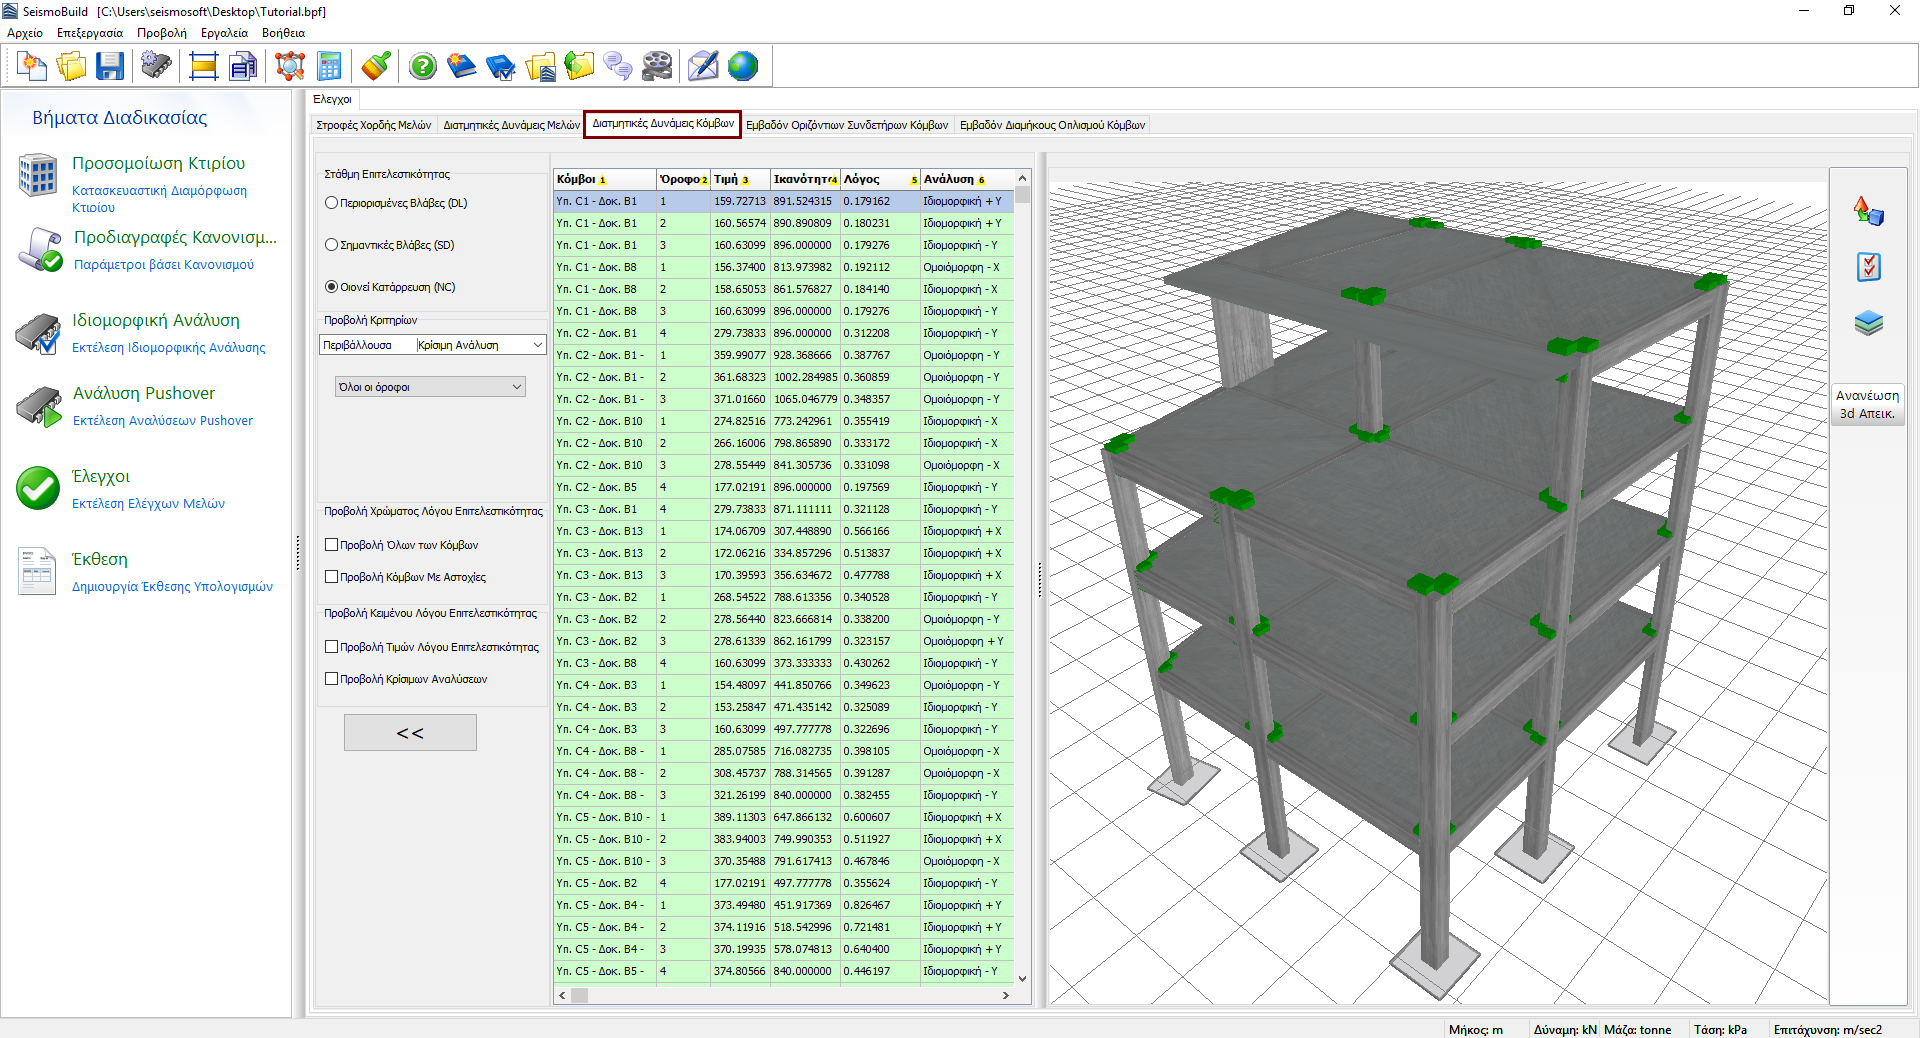
Task: Open the checklist icon beside 3D view
Action: 1868,267
